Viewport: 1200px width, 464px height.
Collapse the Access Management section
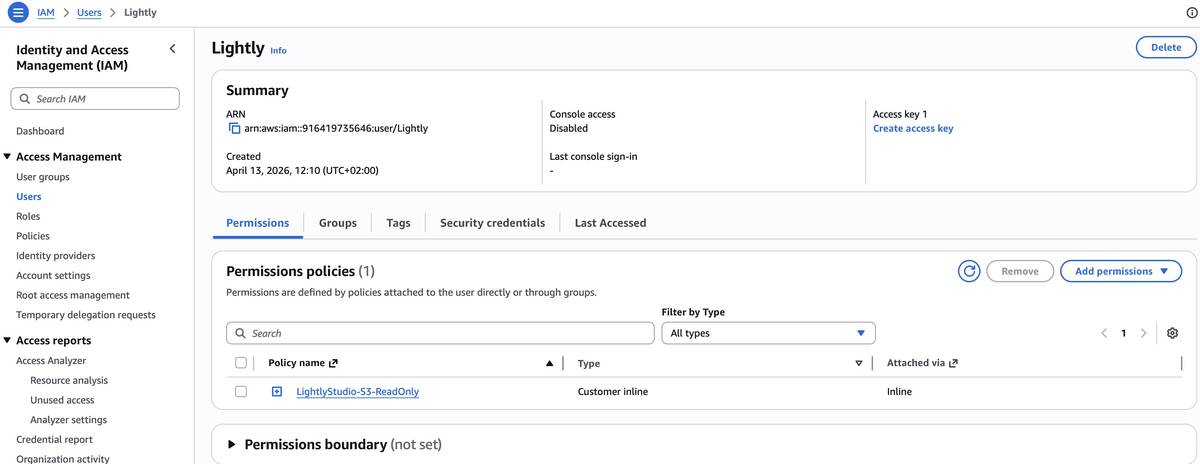coord(8,157)
